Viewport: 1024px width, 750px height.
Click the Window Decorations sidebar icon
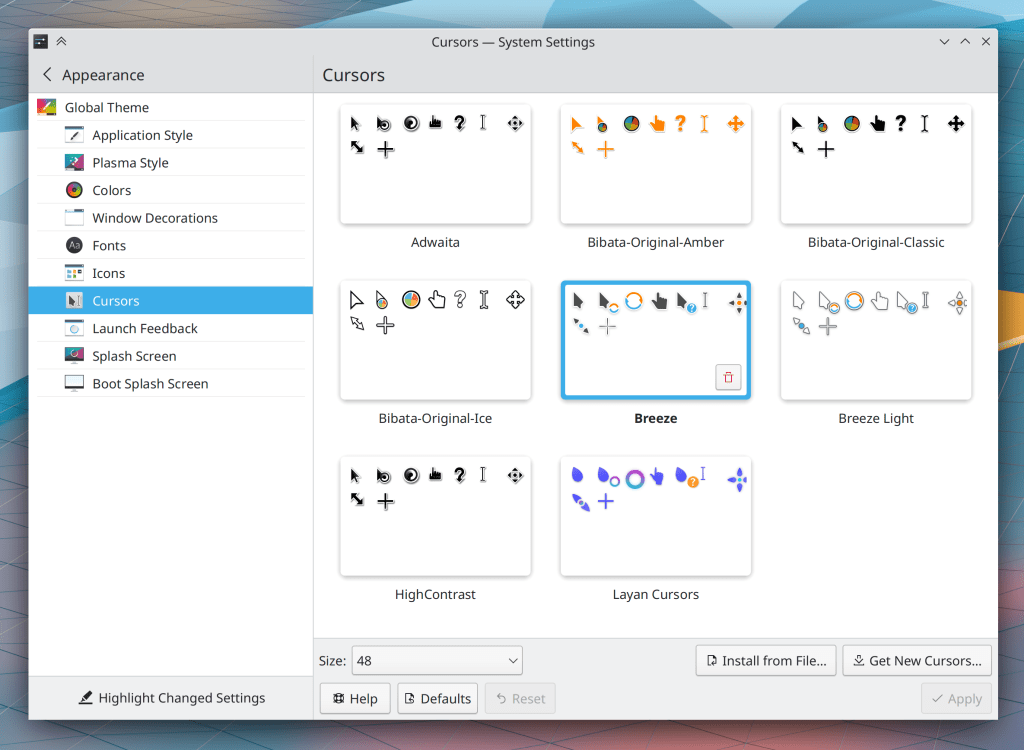click(74, 218)
